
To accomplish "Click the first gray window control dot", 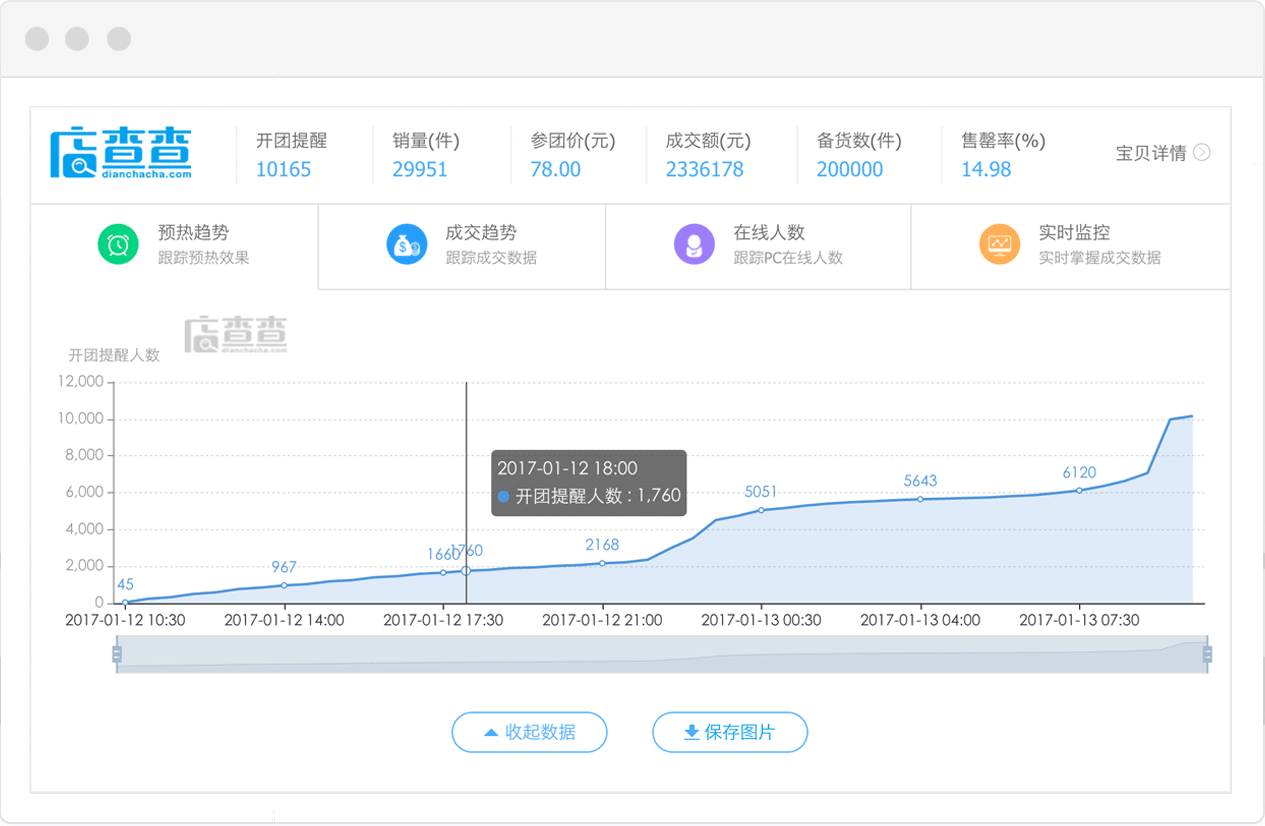I will point(37,39).
